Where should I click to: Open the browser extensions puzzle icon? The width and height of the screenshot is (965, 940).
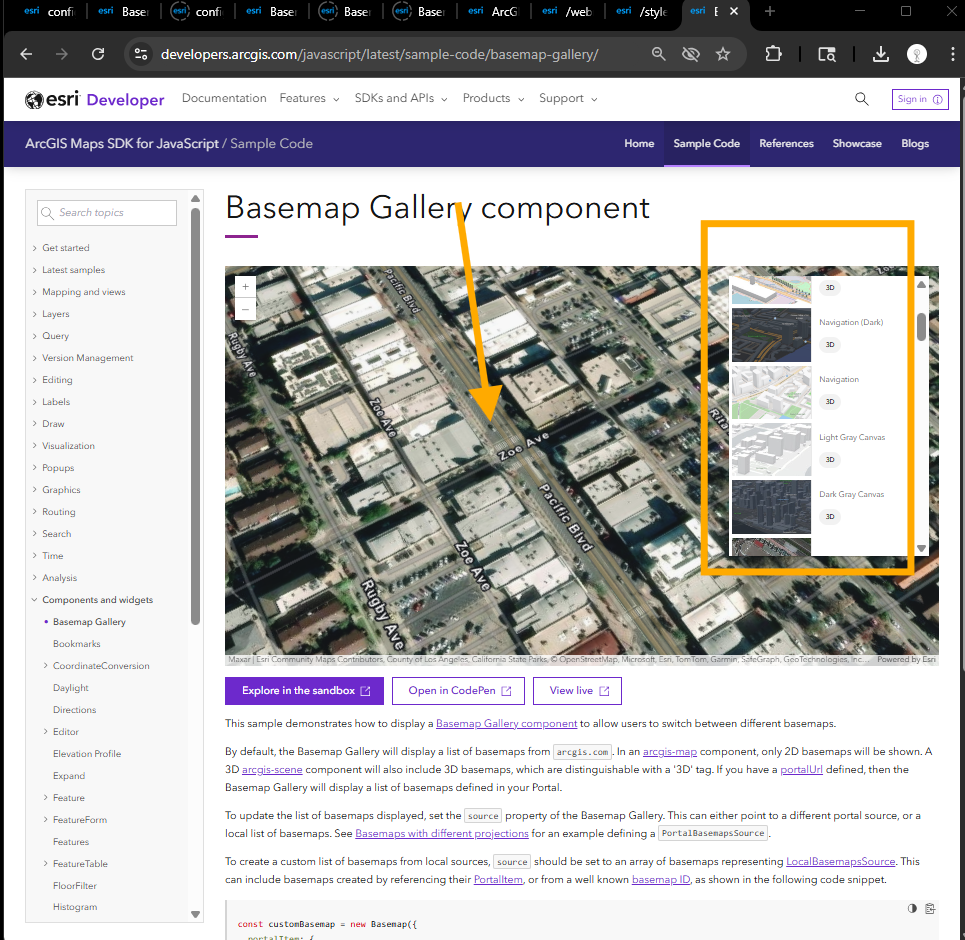[x=773, y=54]
